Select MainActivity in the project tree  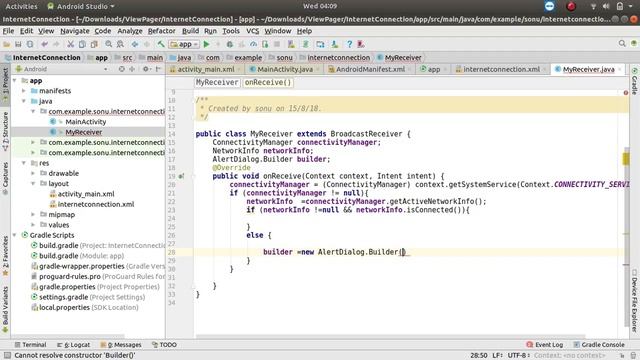tap(86, 122)
